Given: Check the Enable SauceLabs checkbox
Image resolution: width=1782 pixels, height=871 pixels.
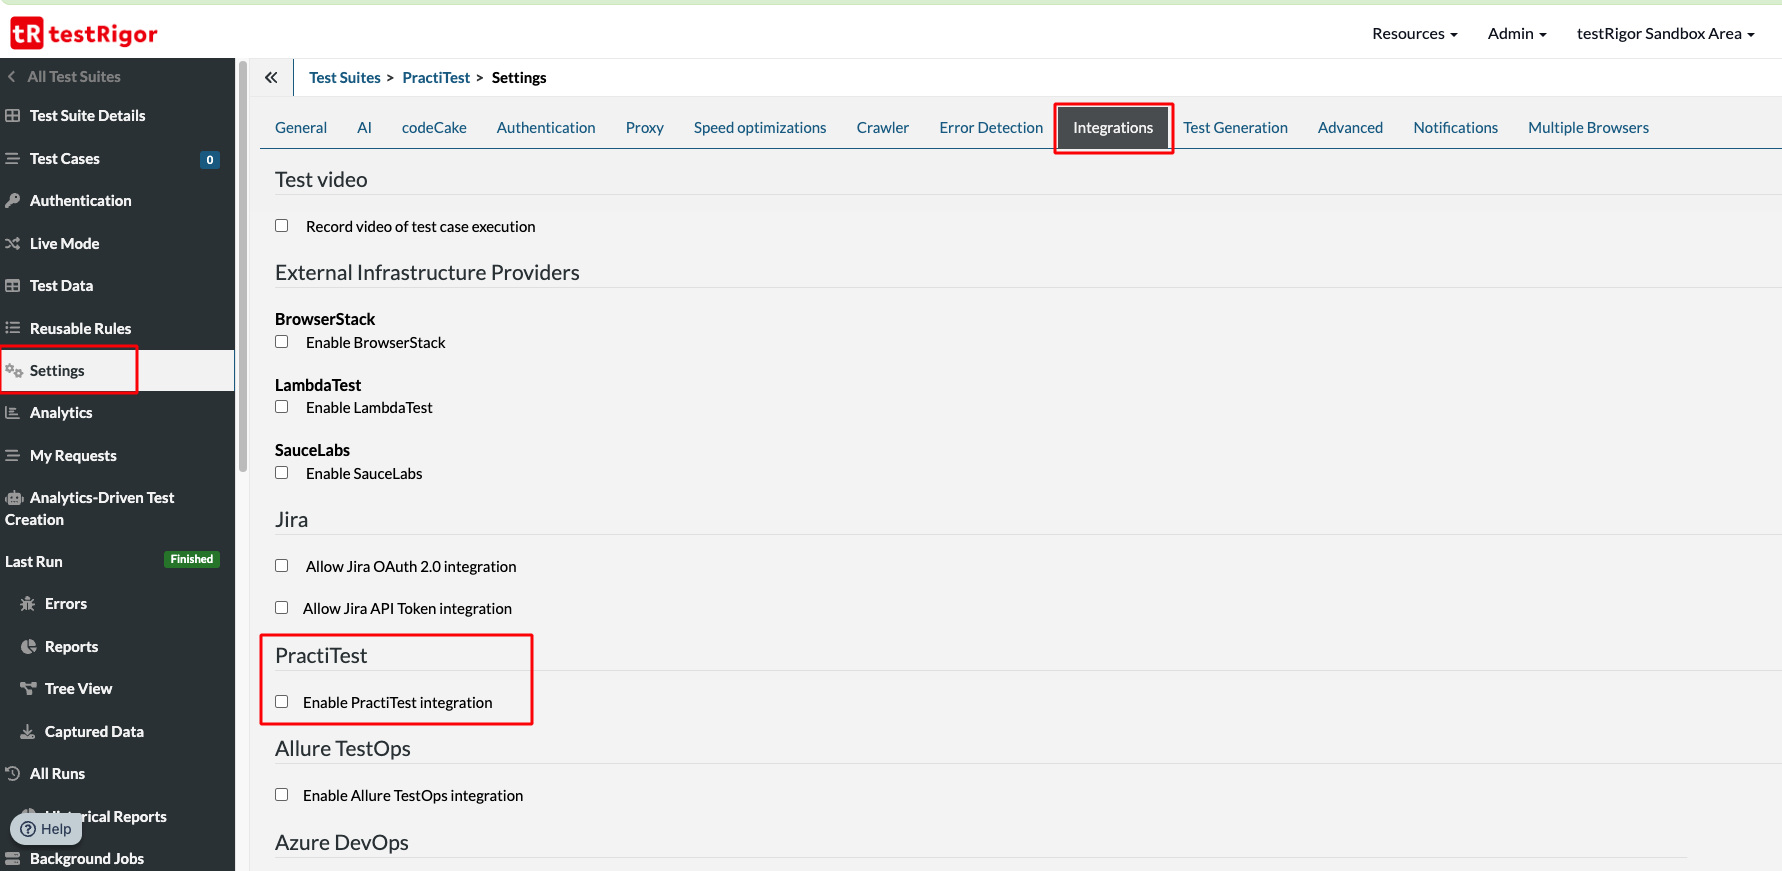Looking at the screenshot, I should (282, 473).
